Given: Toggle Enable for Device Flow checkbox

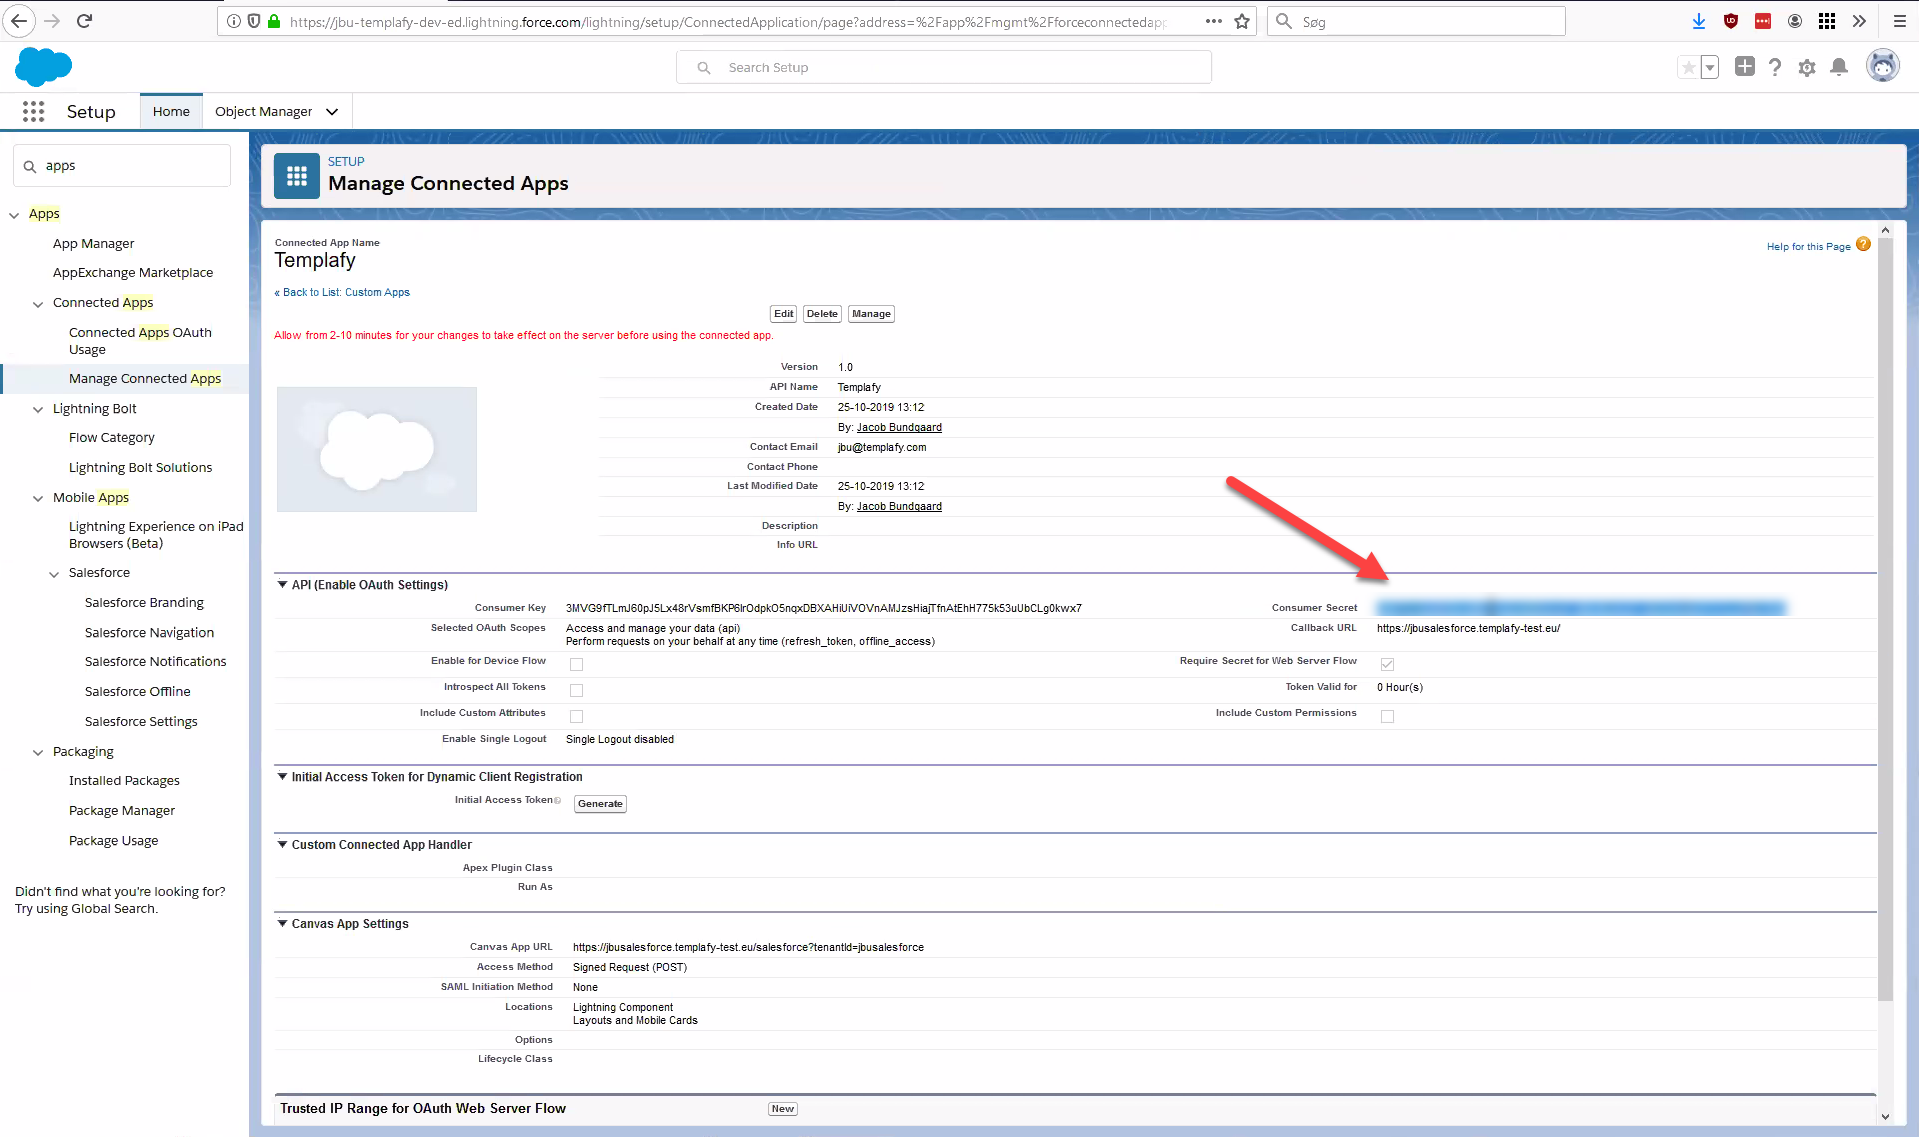Looking at the screenshot, I should (x=576, y=664).
